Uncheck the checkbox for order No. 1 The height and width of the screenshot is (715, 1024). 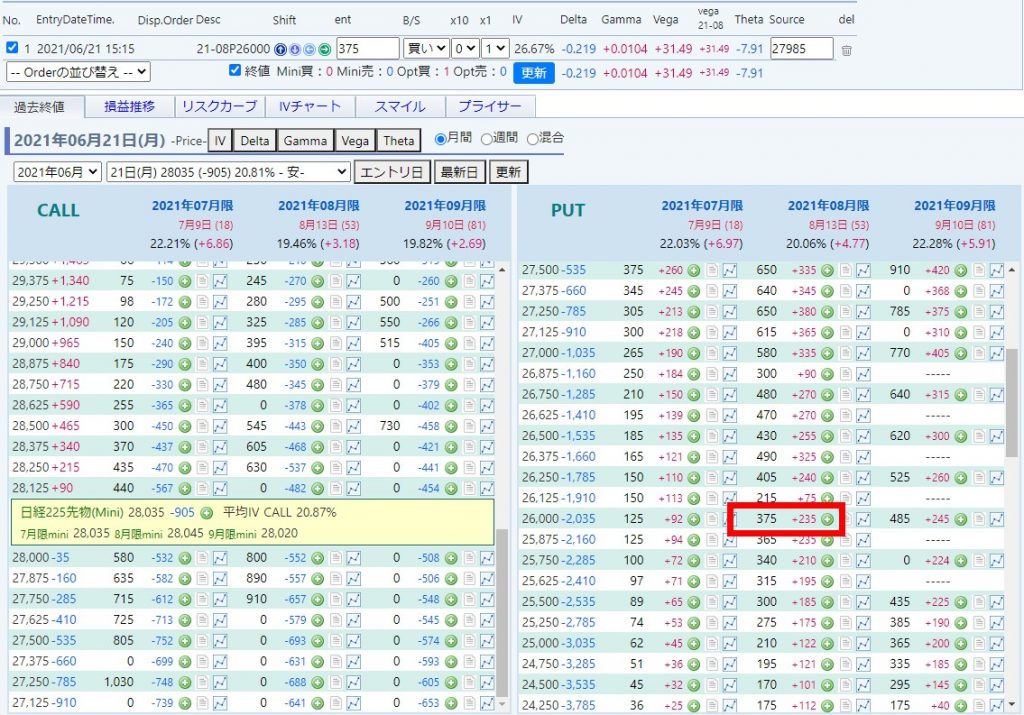[12, 48]
